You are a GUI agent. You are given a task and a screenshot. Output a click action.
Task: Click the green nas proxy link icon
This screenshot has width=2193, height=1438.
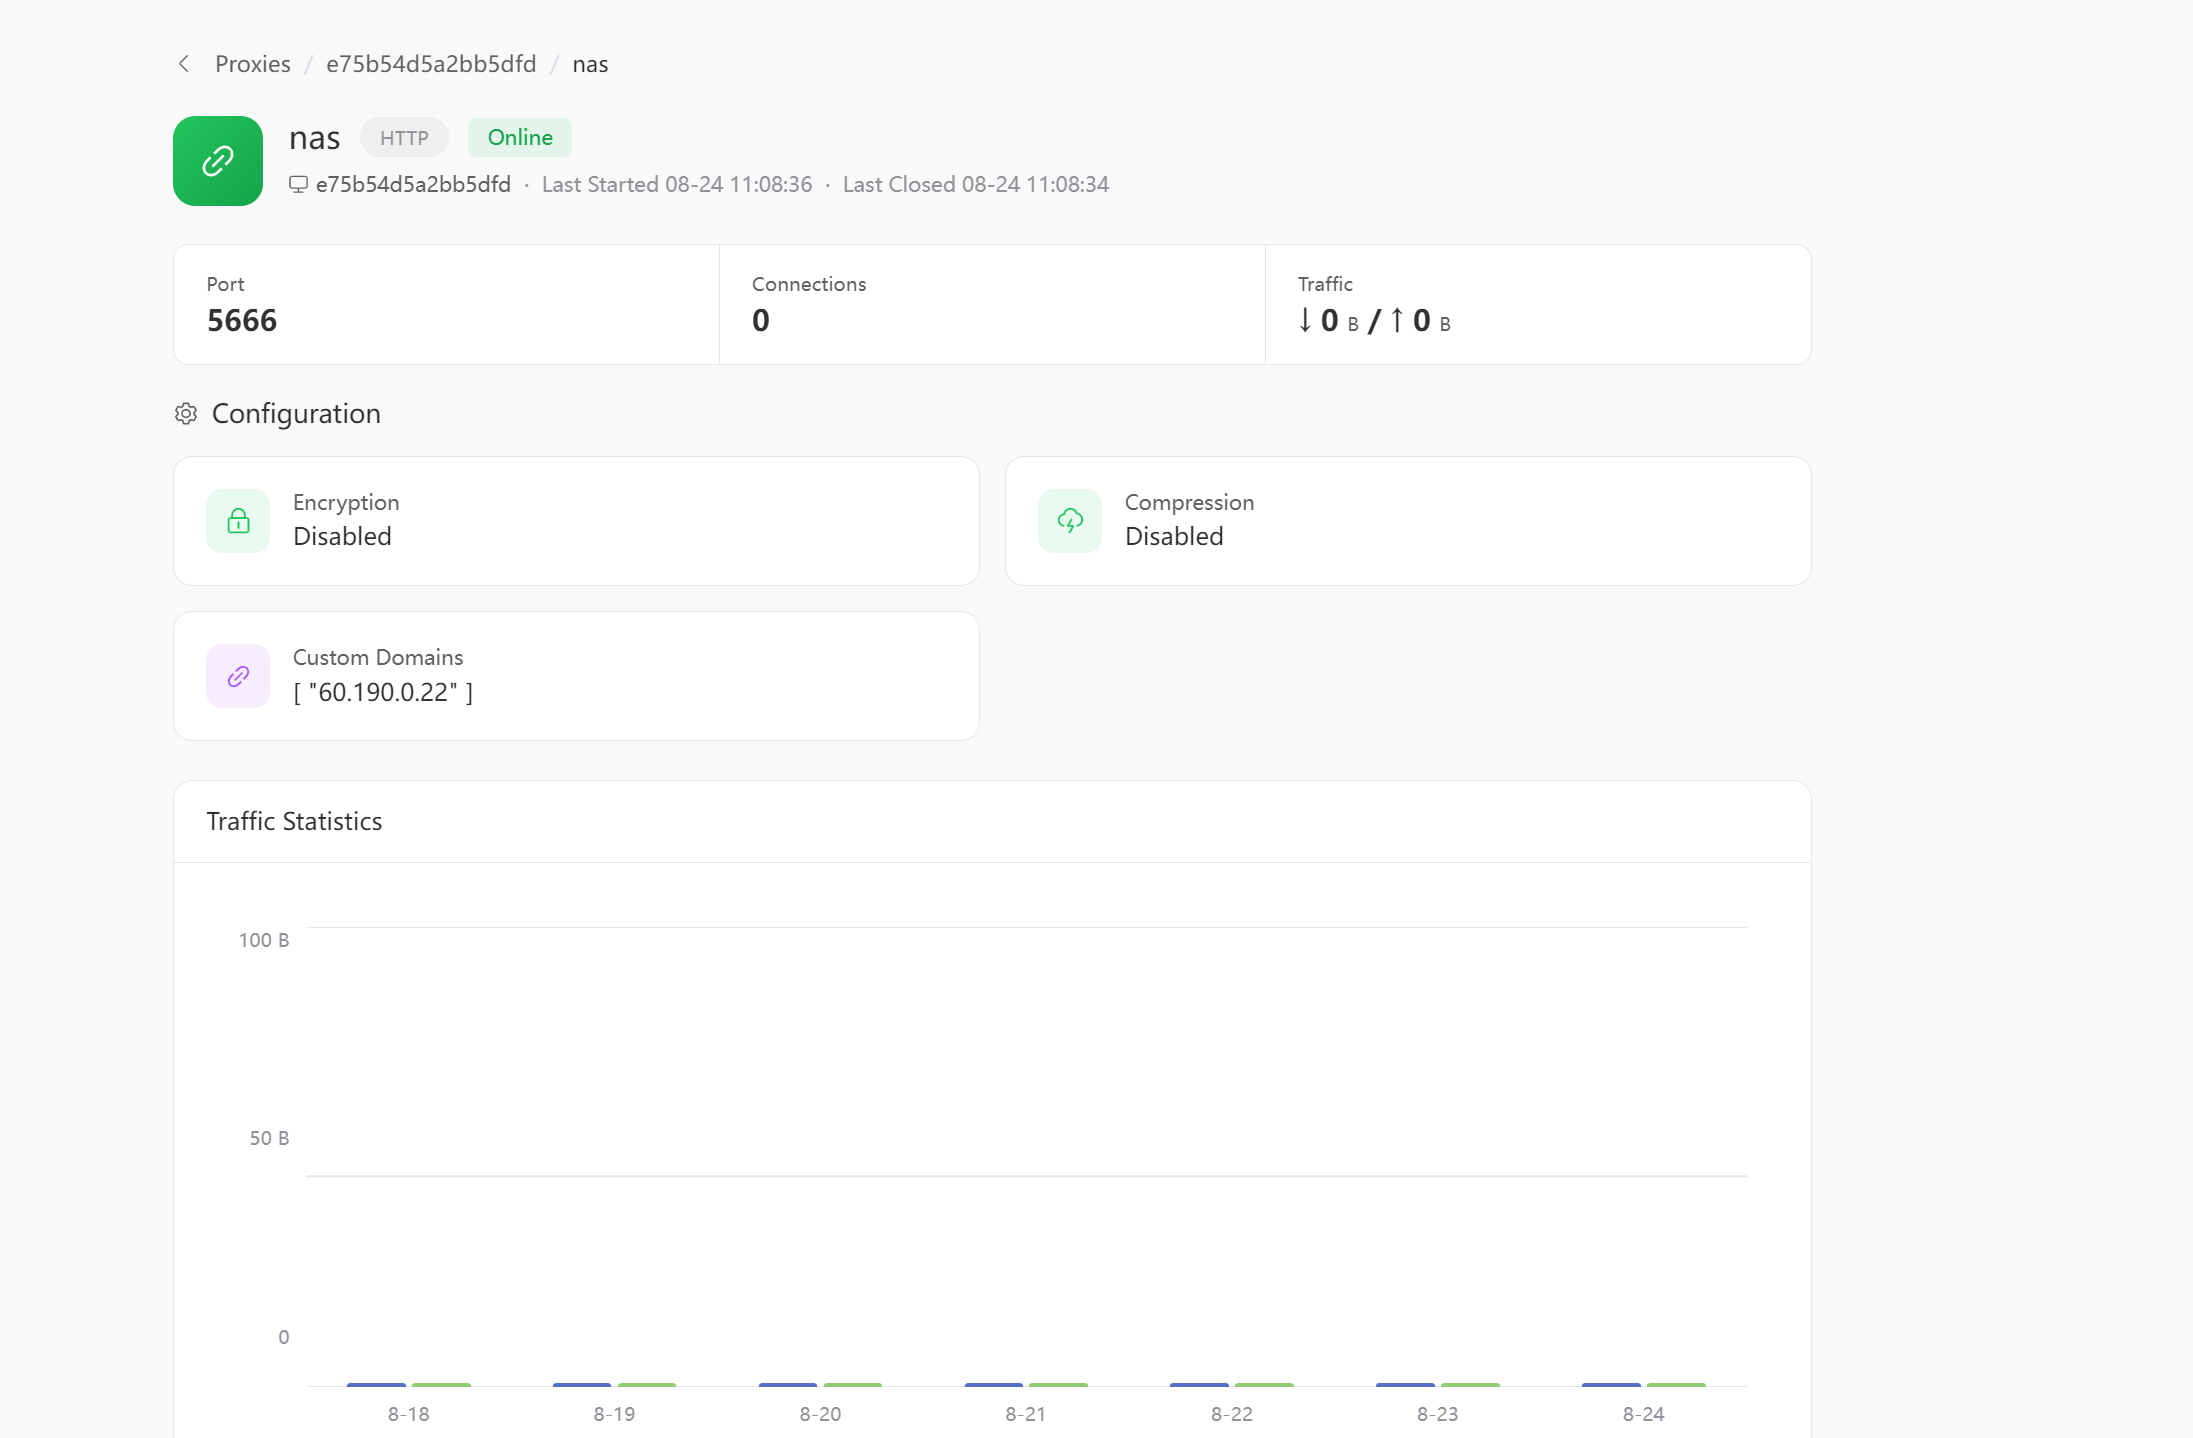point(218,161)
